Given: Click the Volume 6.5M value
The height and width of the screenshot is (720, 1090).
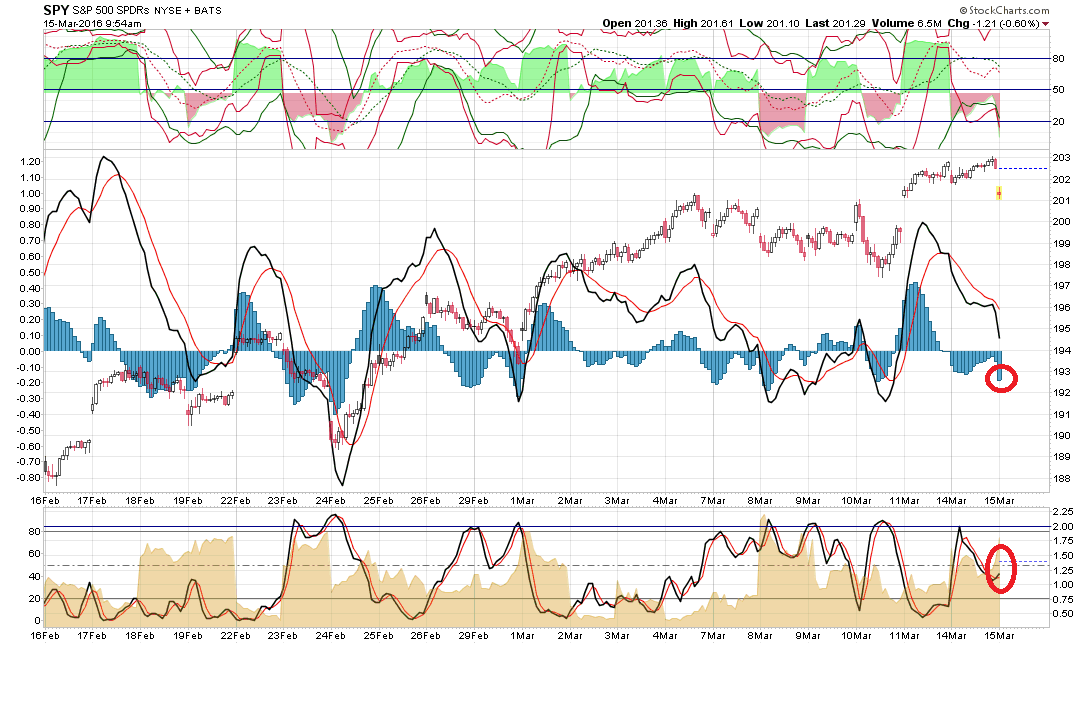Looking at the screenshot, I should tap(906, 24).
